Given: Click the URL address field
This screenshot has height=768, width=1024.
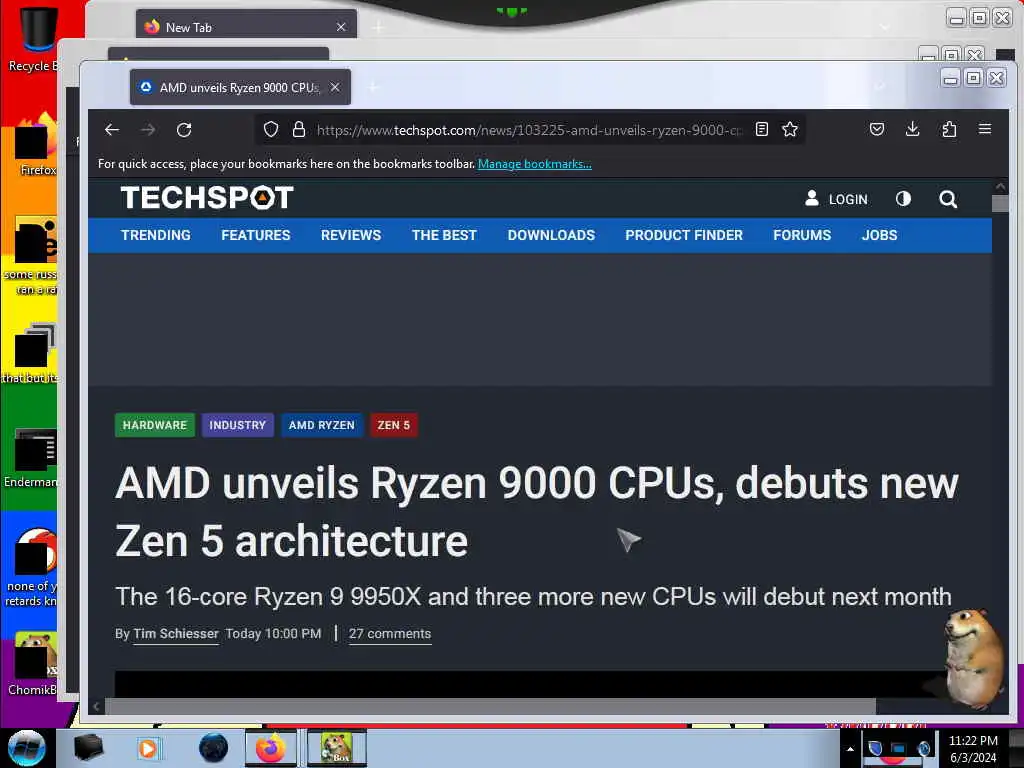Looking at the screenshot, I should [x=529, y=130].
